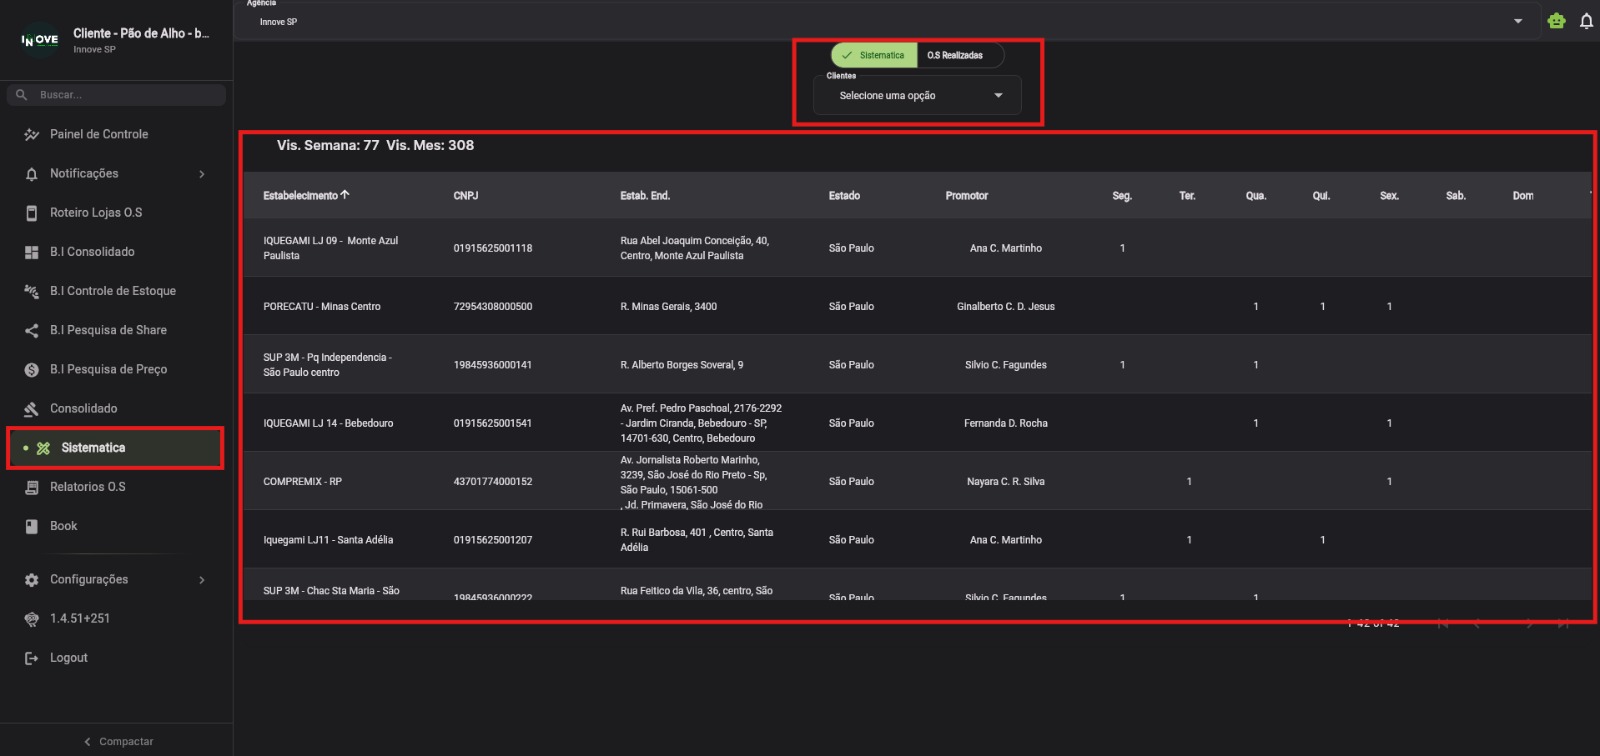Open Consolidado menu item
Viewport: 1600px width, 756px height.
83,408
